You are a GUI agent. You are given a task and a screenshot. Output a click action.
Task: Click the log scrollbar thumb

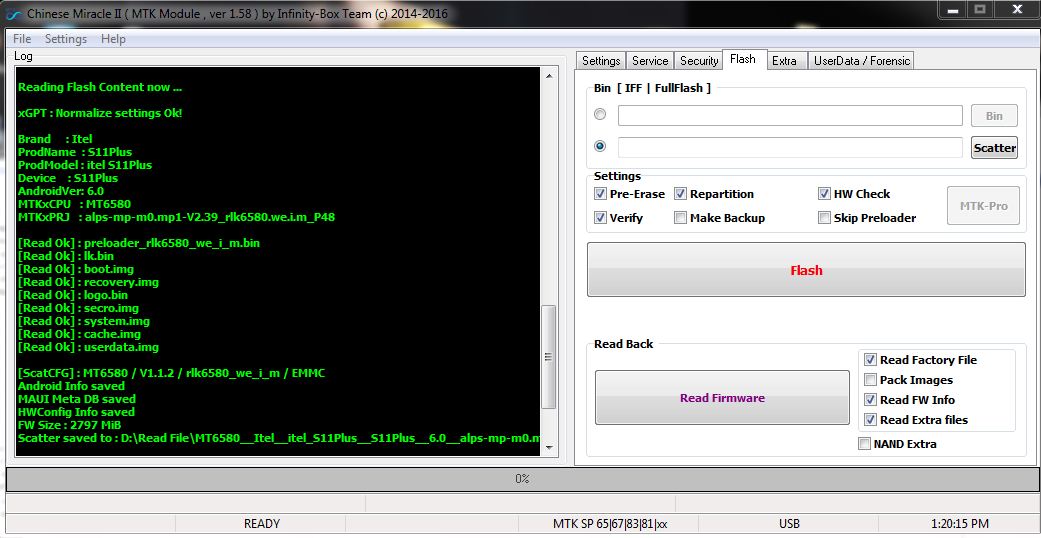549,357
